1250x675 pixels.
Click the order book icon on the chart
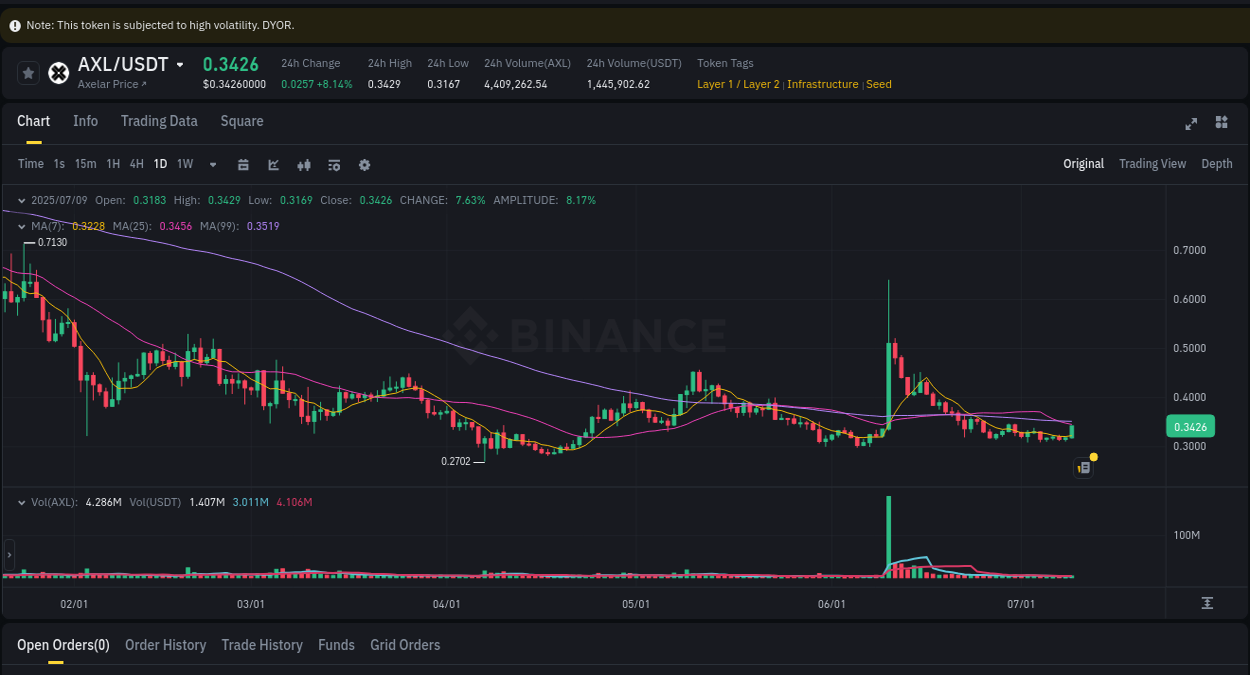[x=1083, y=466]
